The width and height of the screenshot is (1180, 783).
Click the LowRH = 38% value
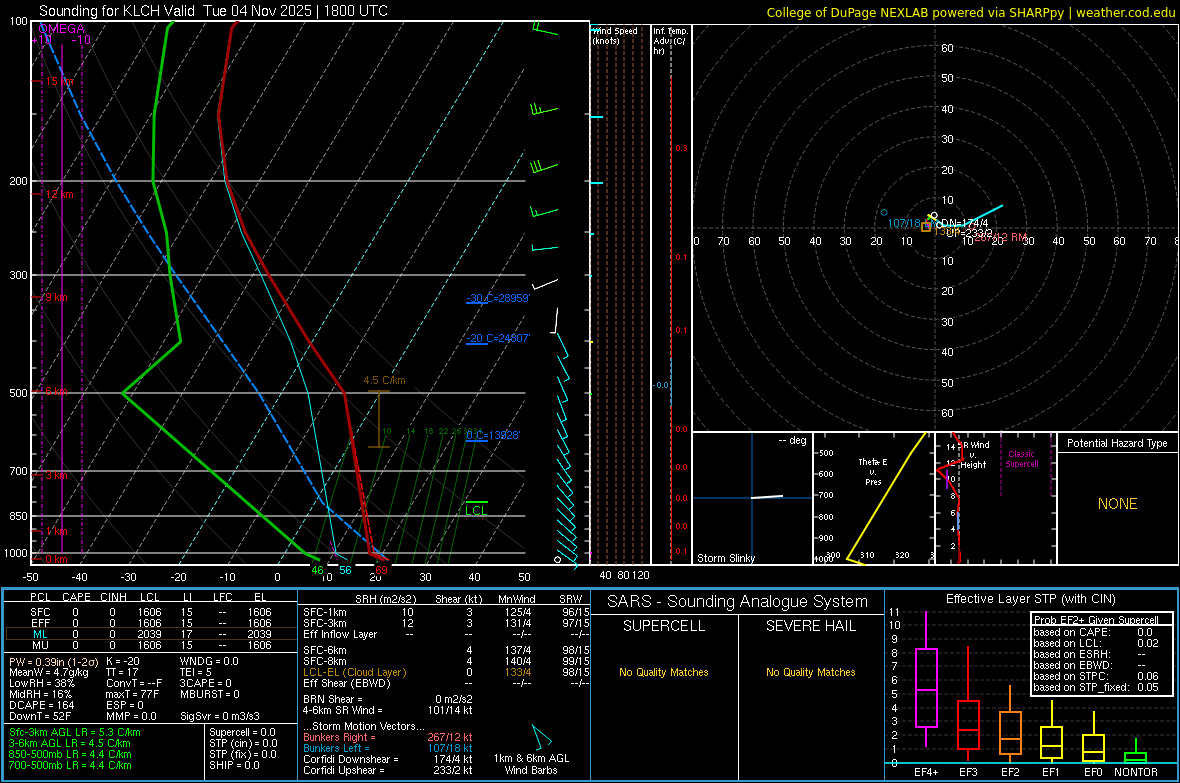tap(42, 683)
